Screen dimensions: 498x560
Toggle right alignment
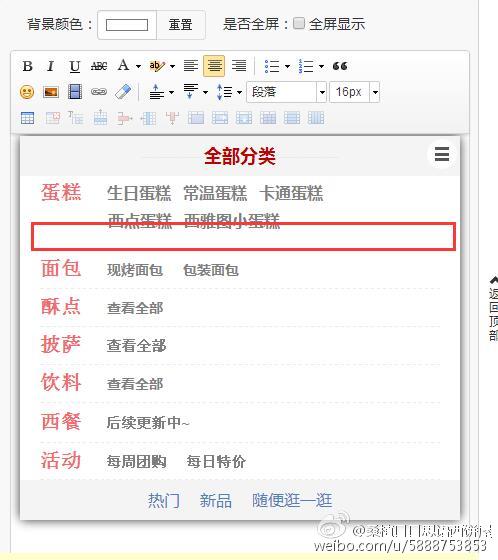click(239, 66)
